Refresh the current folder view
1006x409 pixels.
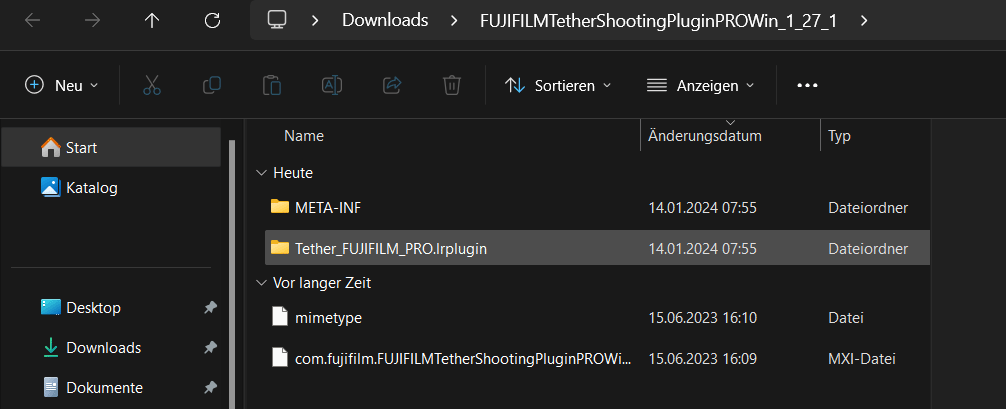[x=212, y=20]
